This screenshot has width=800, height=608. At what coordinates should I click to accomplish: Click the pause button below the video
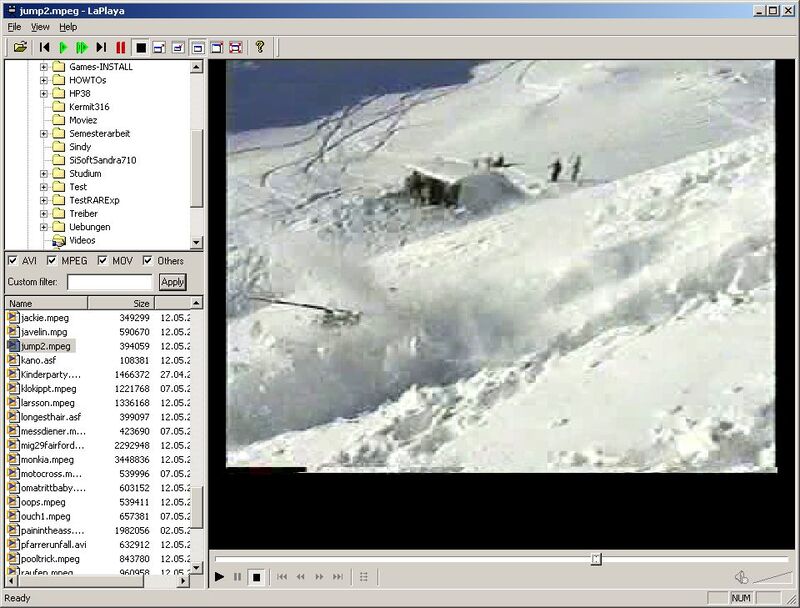point(237,577)
